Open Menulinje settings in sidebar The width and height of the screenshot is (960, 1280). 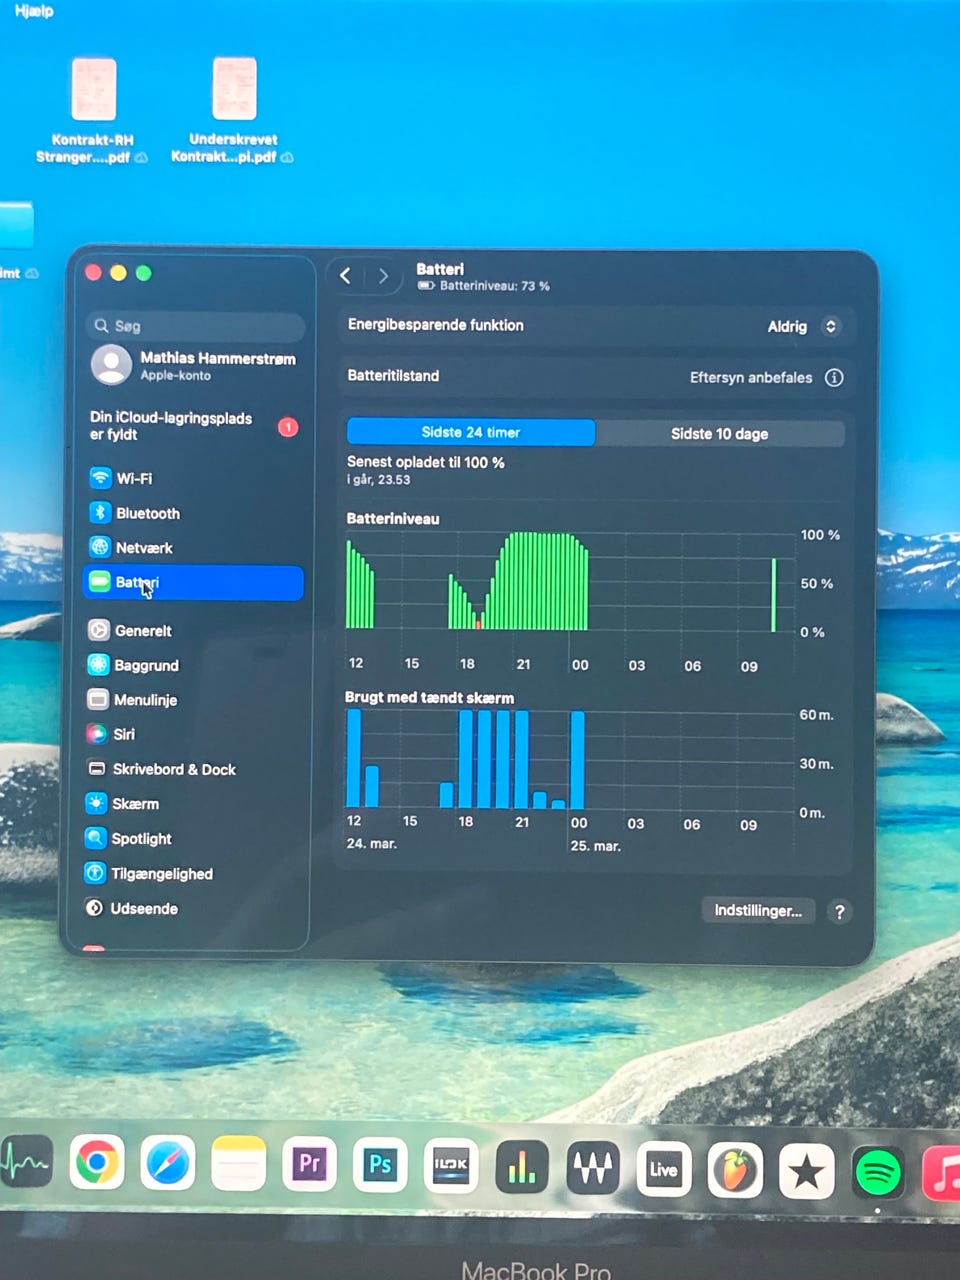(195, 699)
